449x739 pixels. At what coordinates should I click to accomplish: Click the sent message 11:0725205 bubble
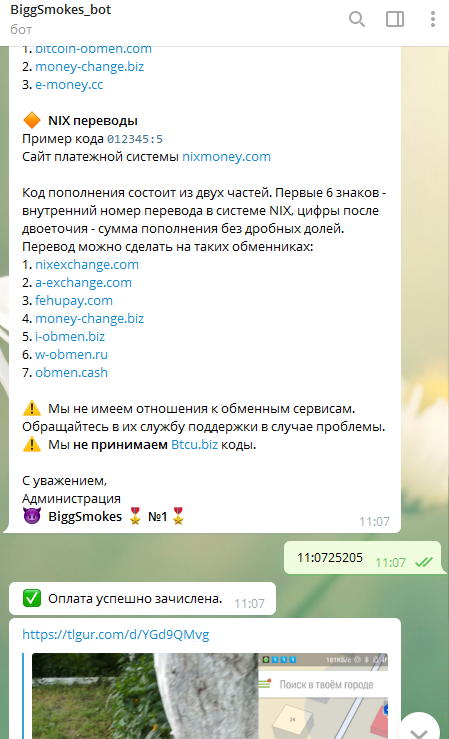click(364, 558)
